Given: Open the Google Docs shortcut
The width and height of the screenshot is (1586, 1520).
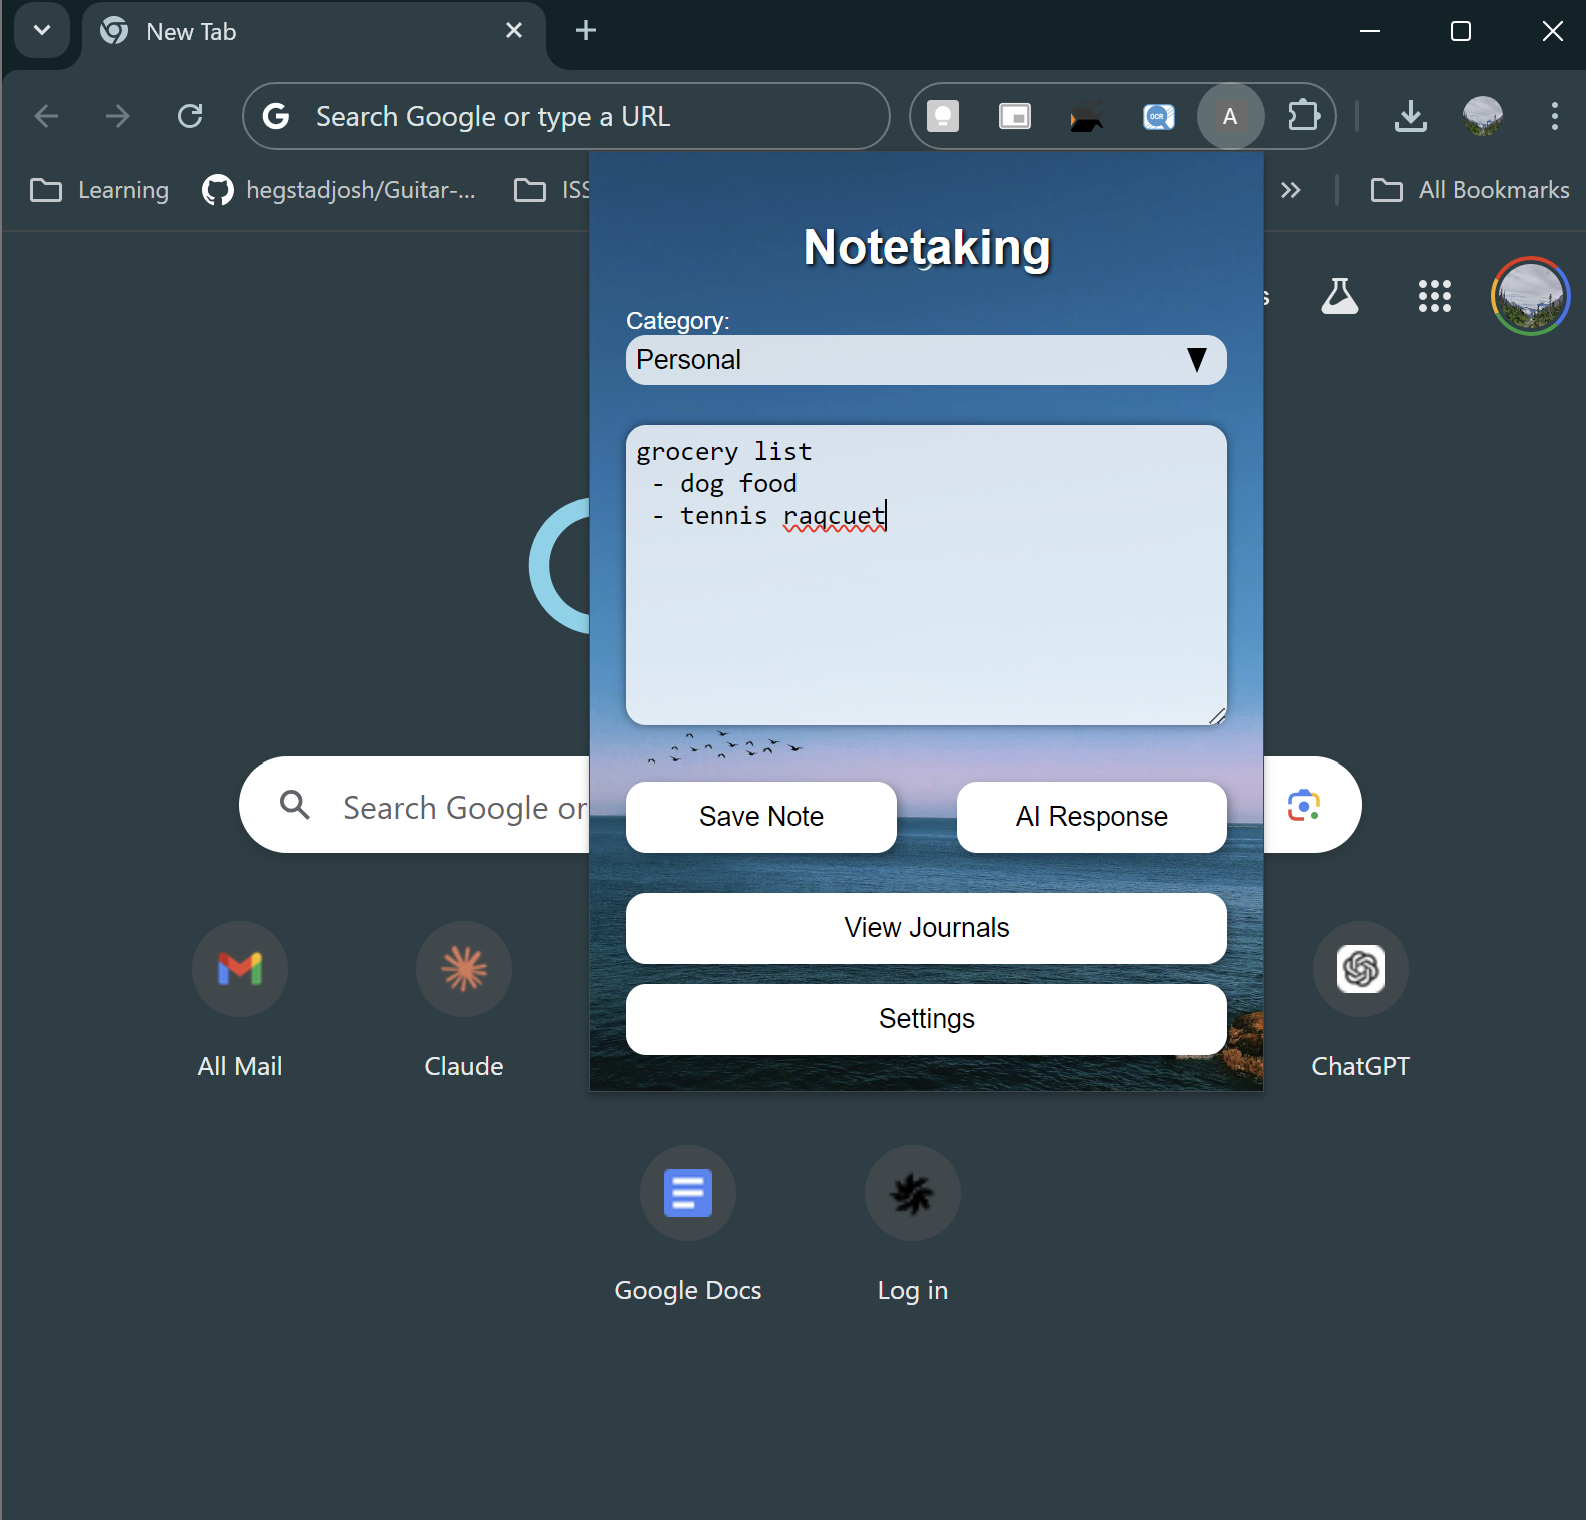Looking at the screenshot, I should (688, 1224).
